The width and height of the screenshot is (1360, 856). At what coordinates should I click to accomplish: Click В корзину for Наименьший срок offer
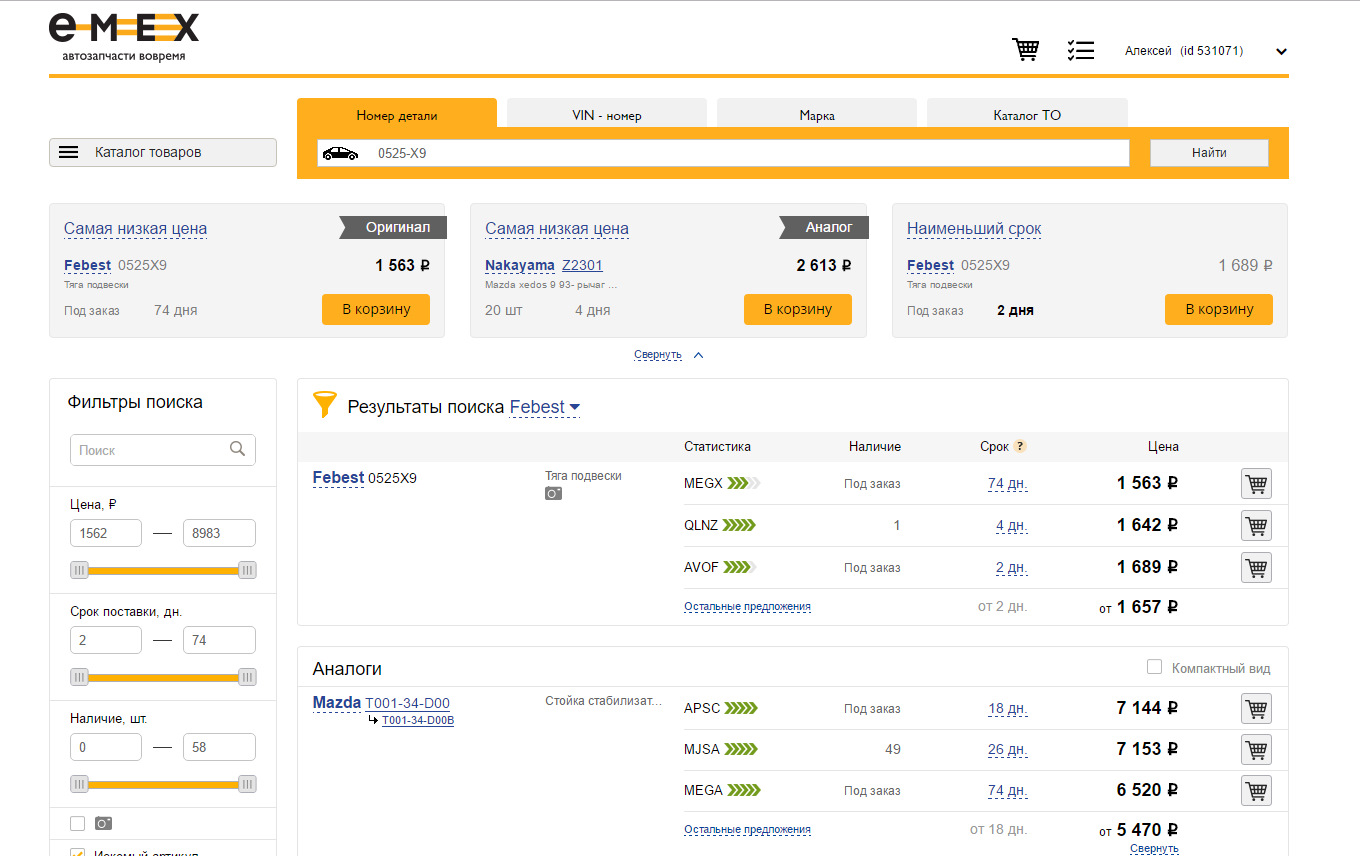[1219, 309]
